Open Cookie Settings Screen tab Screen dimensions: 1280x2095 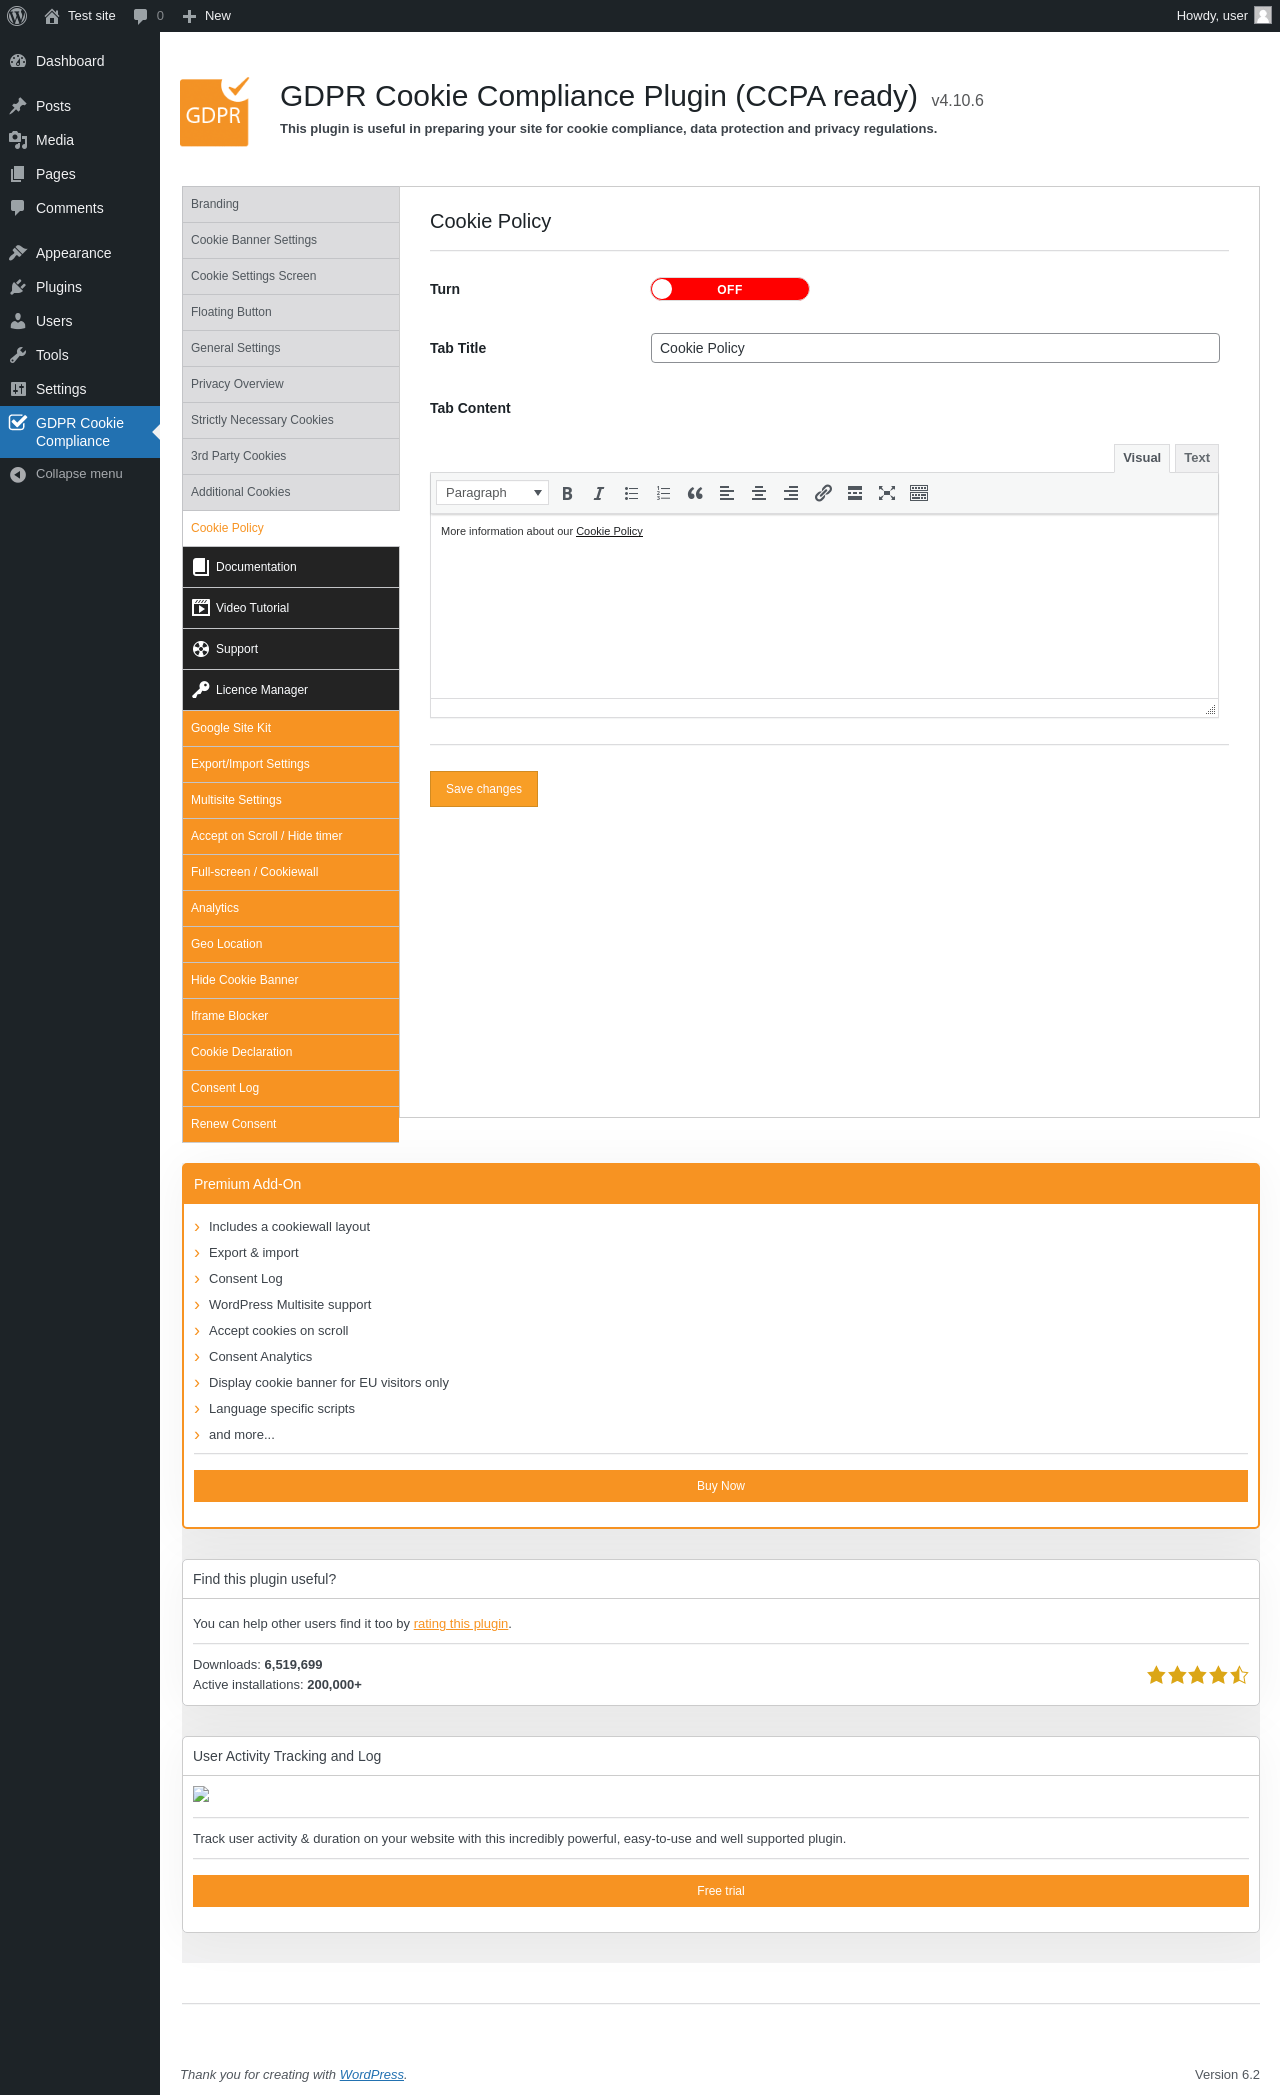click(x=291, y=276)
